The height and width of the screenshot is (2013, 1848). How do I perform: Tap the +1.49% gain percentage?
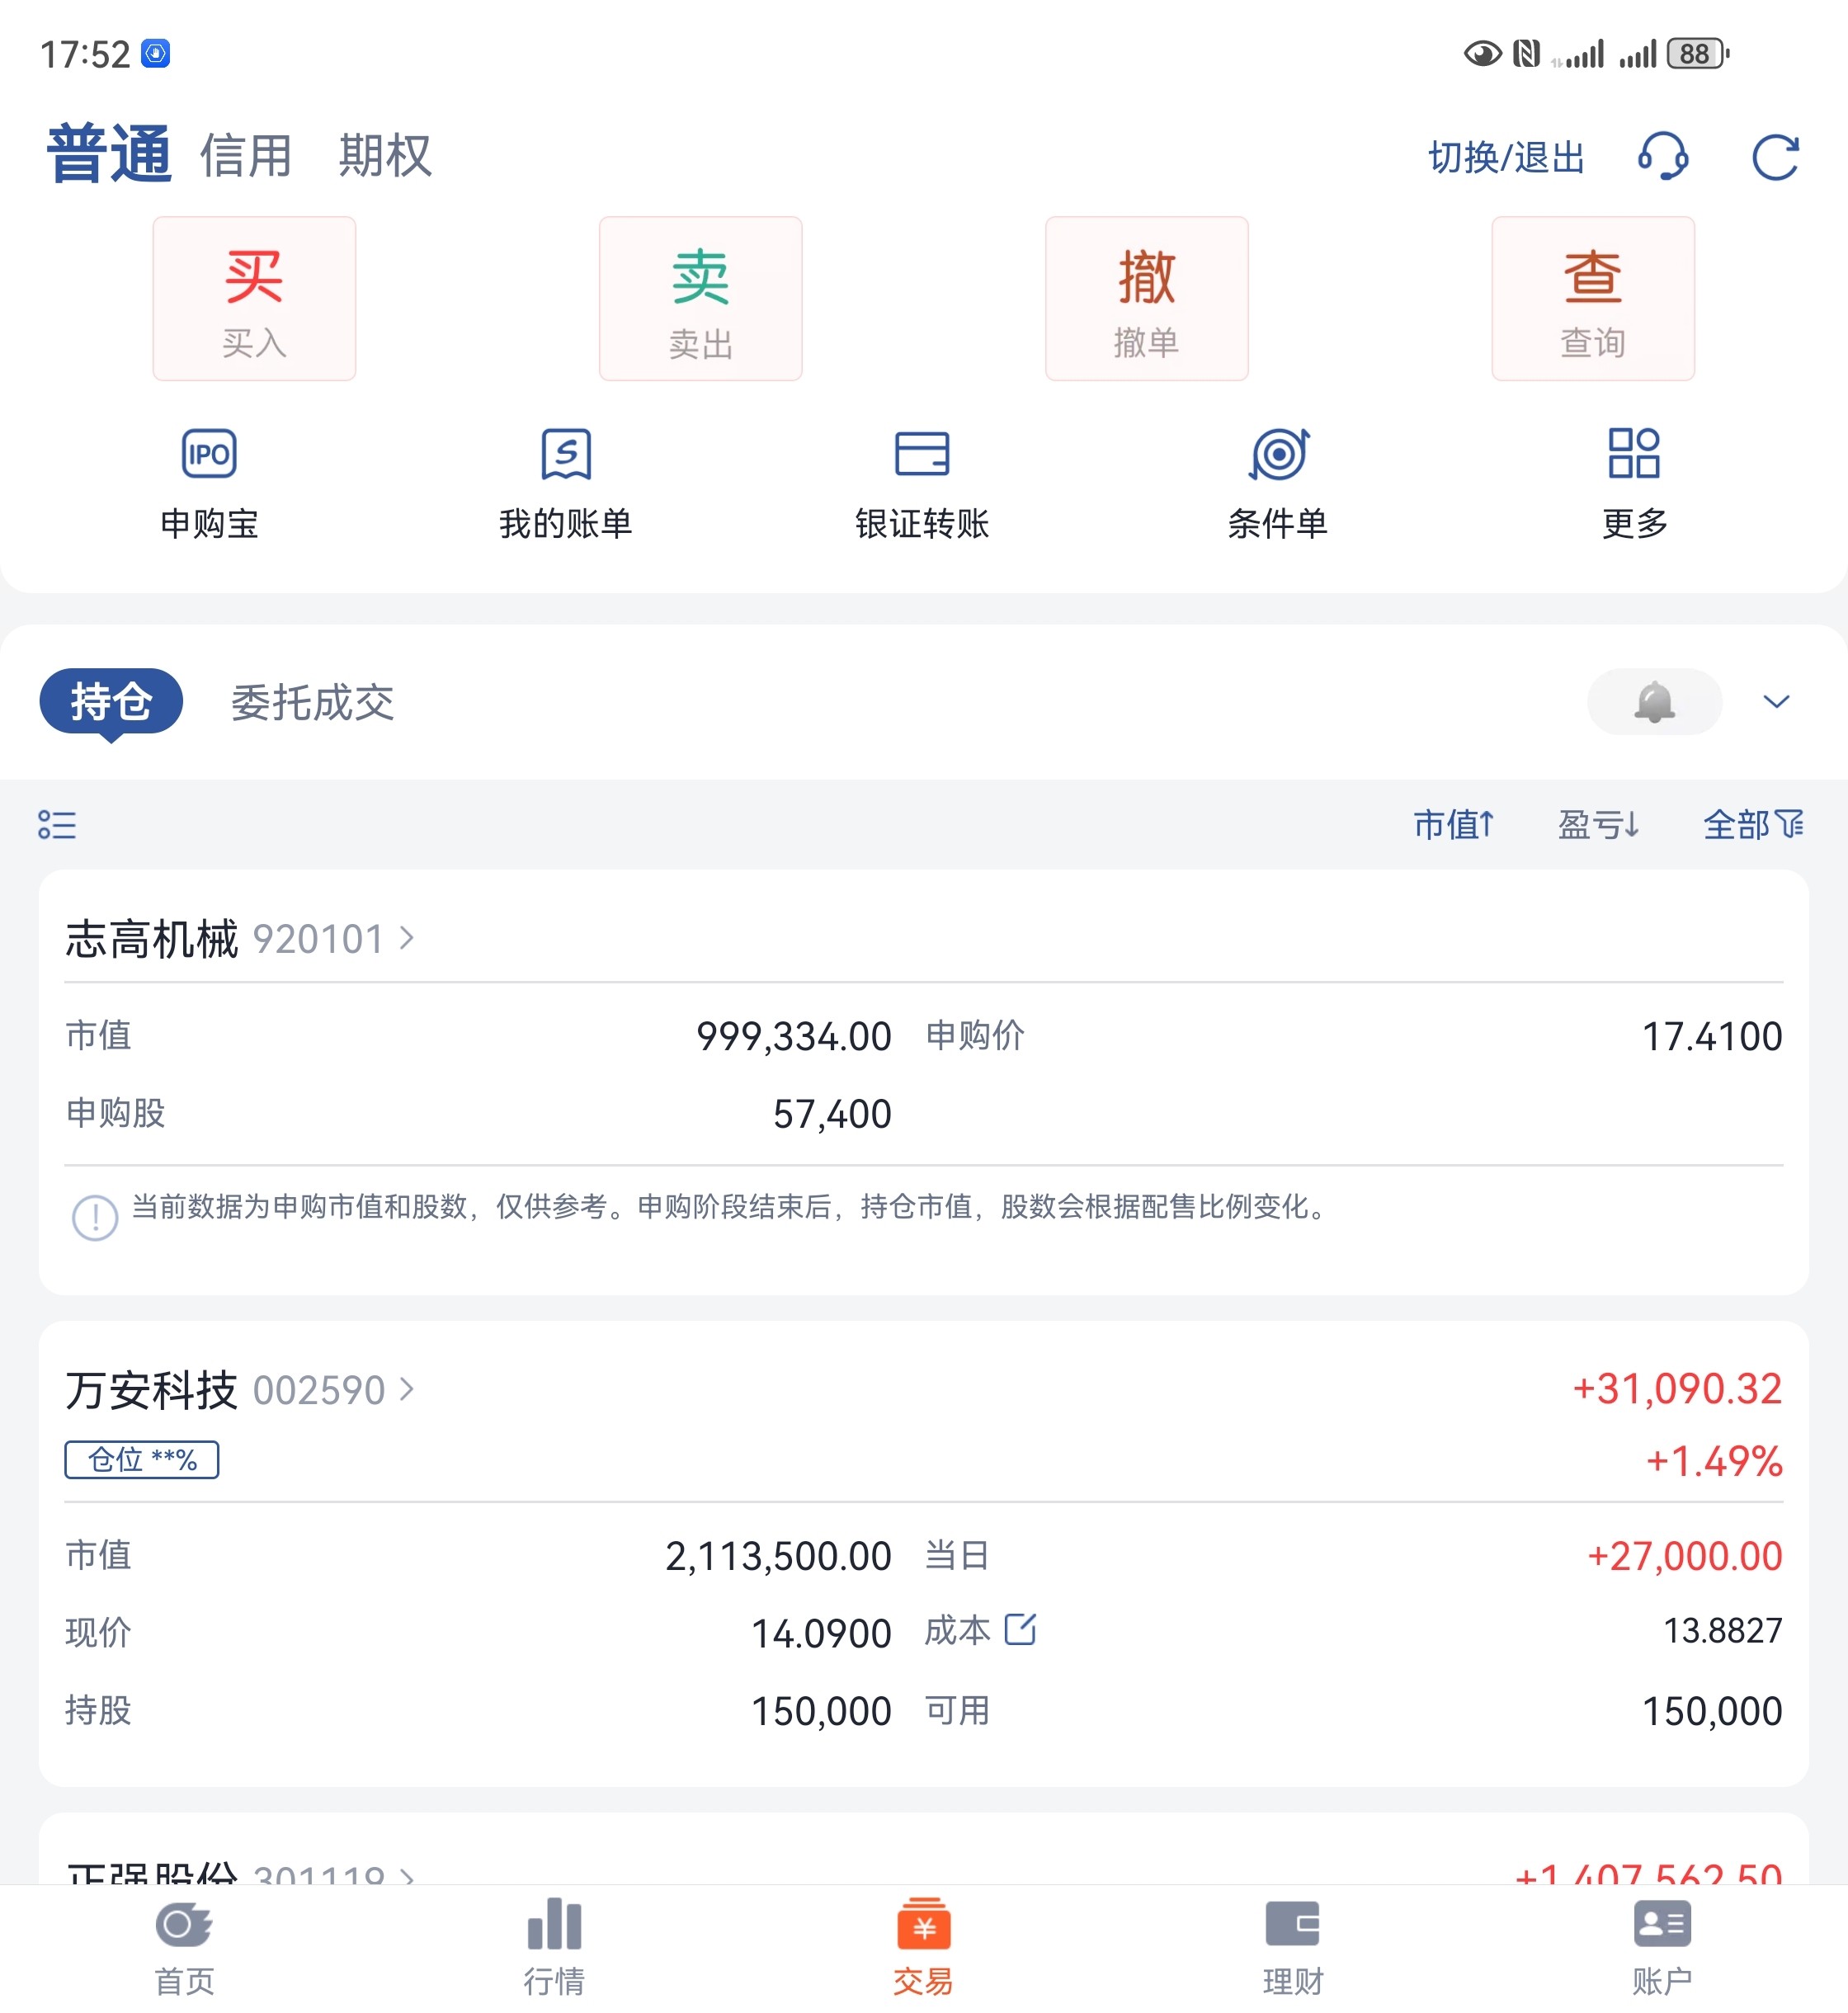tap(1714, 1461)
